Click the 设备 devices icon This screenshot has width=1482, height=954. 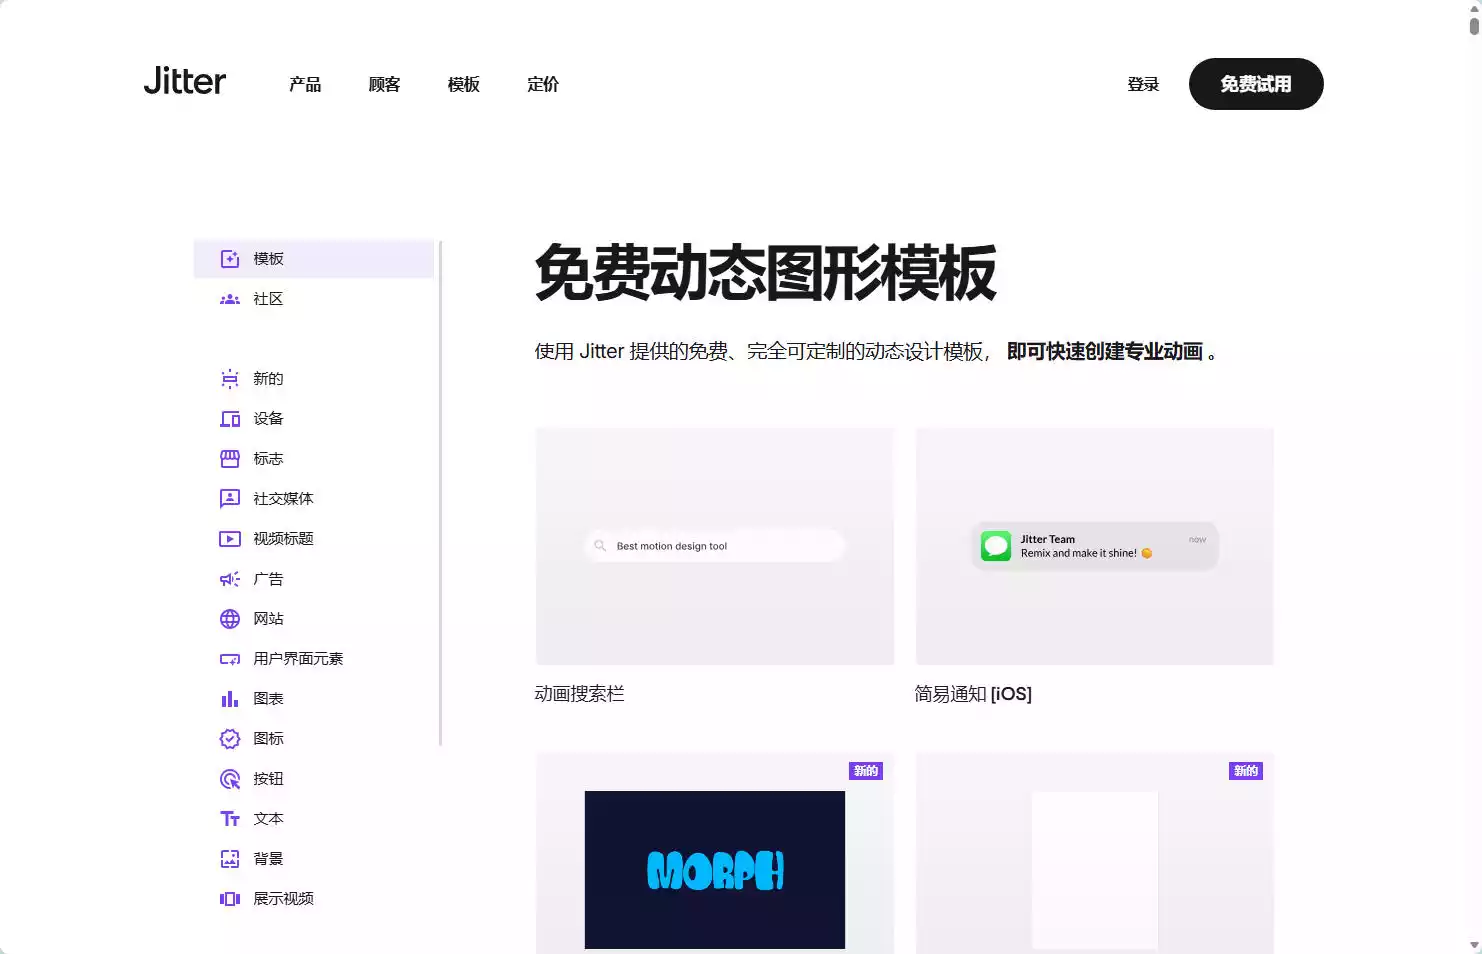point(230,419)
